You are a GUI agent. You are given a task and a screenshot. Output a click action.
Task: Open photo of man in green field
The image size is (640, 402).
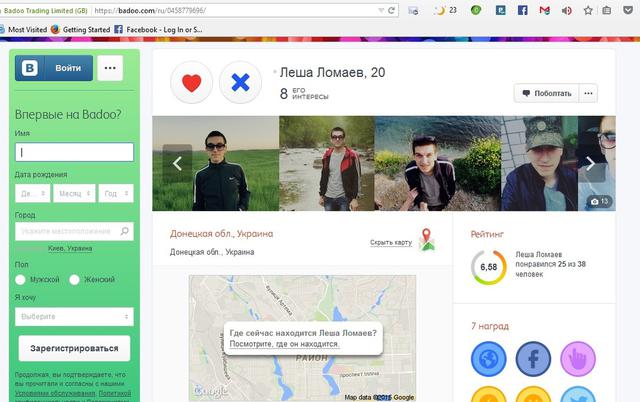point(216,164)
